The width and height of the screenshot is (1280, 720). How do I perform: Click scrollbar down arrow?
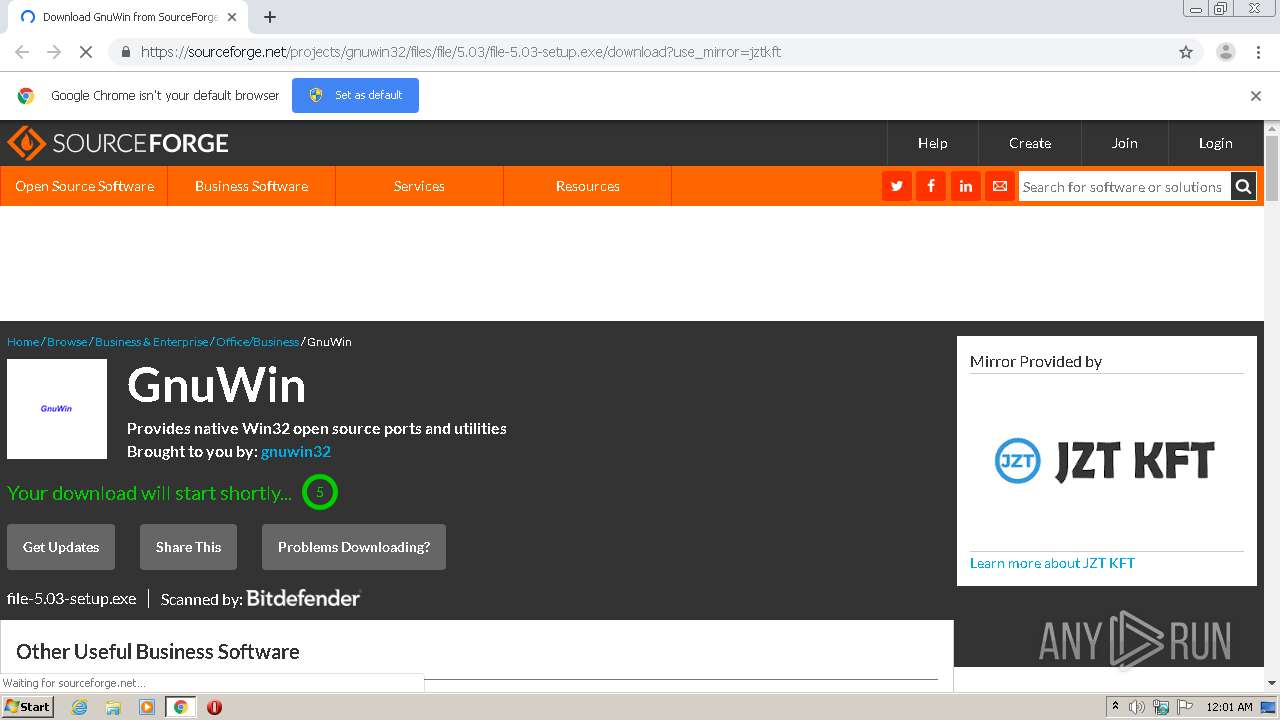[1272, 683]
